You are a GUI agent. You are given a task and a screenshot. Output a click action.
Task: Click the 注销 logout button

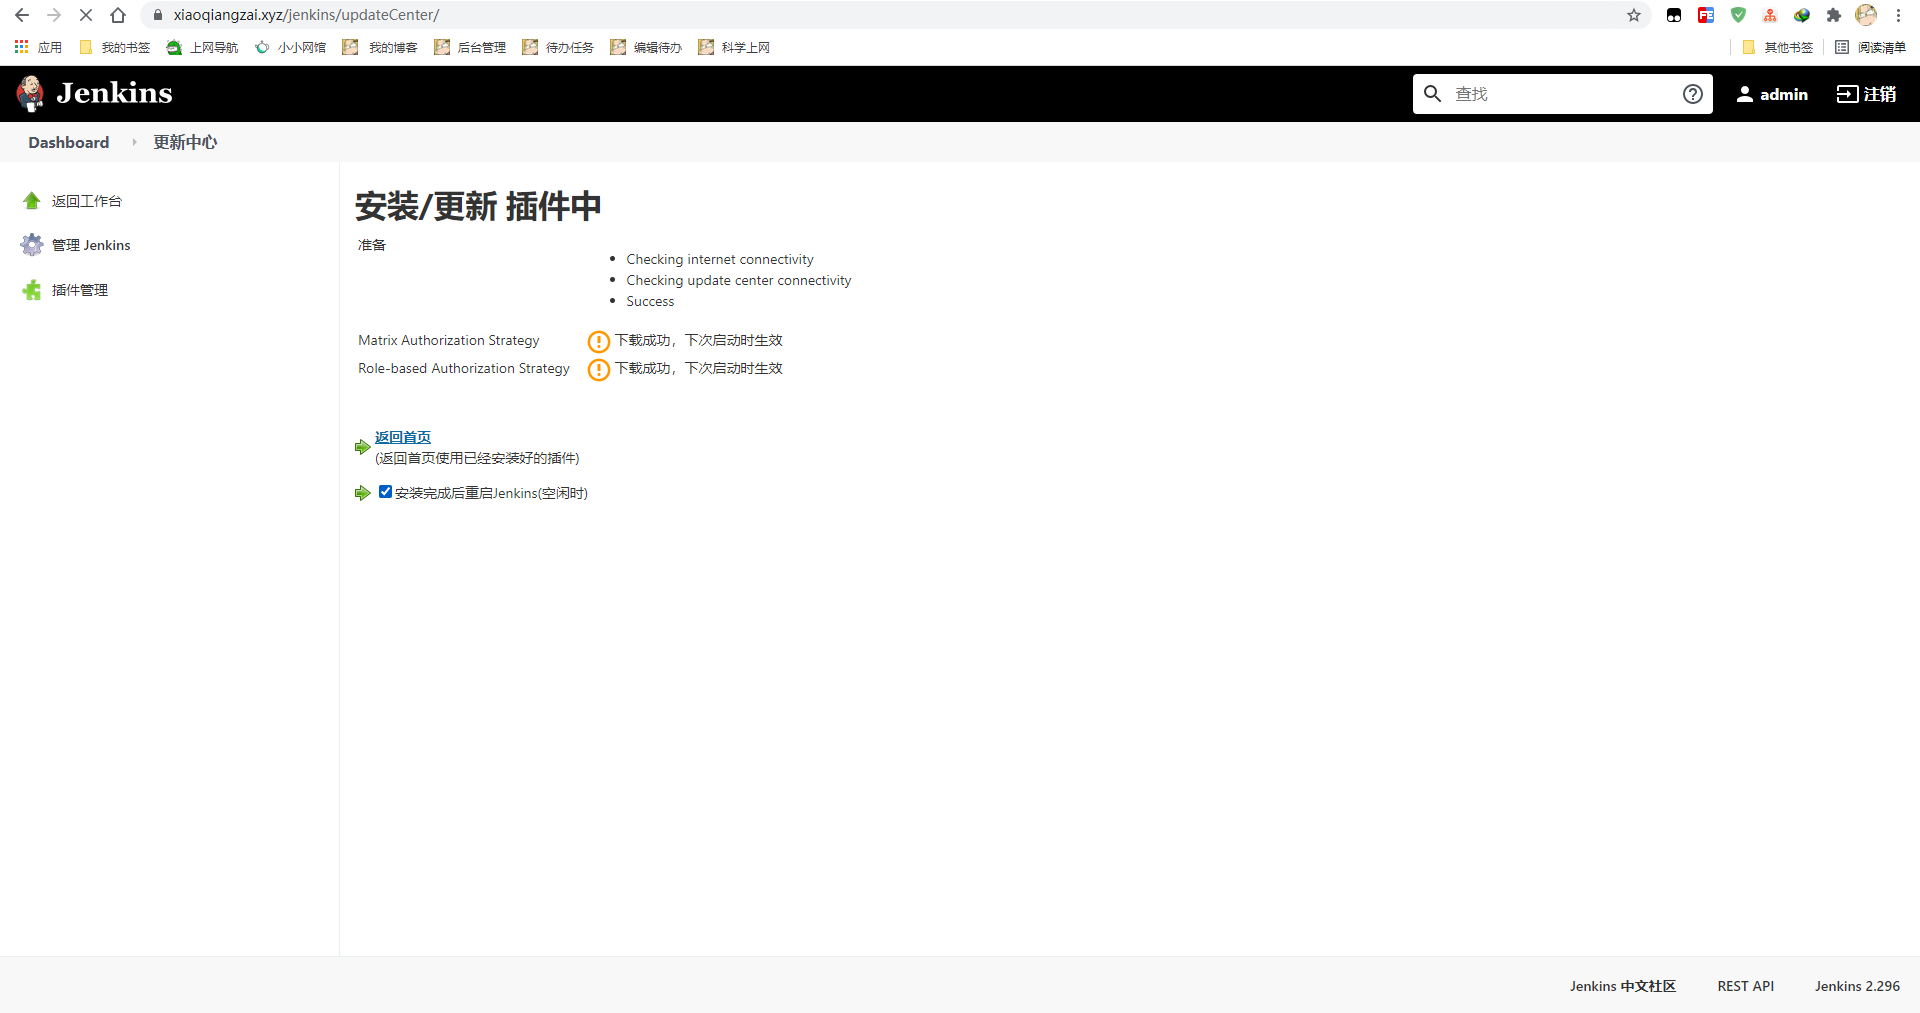1866,94
